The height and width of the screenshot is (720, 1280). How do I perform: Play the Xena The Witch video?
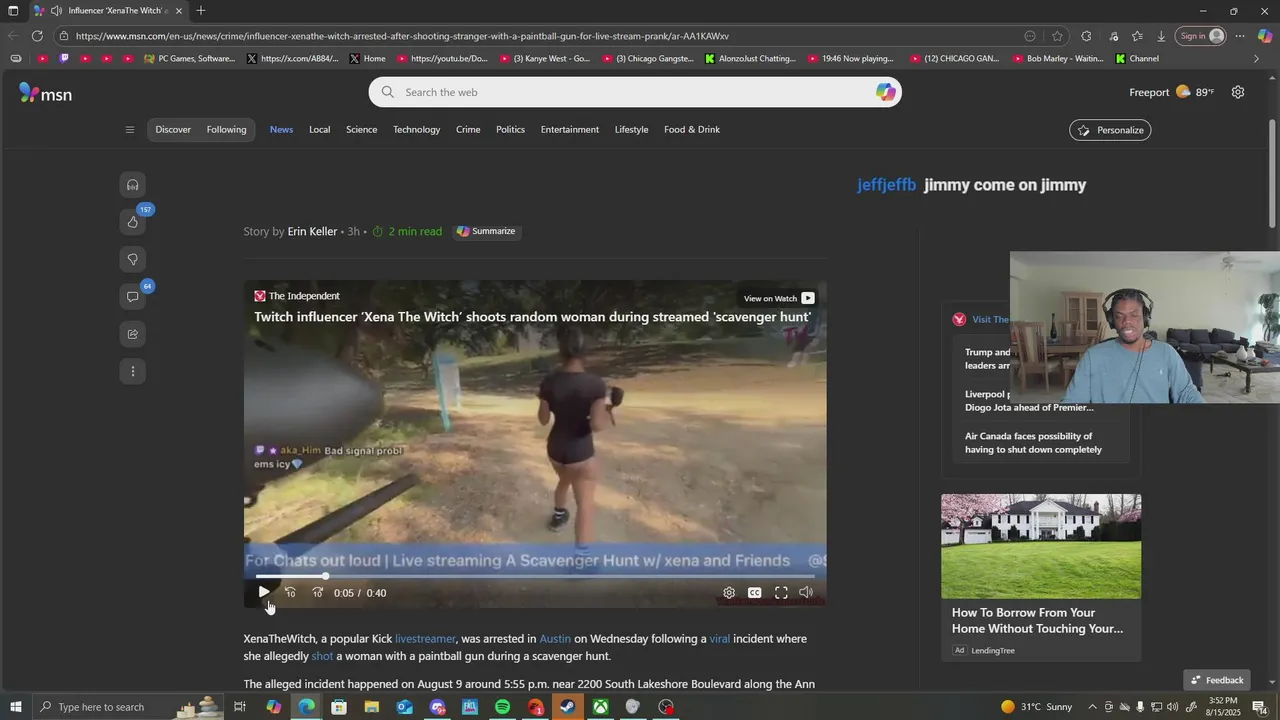[x=263, y=592]
